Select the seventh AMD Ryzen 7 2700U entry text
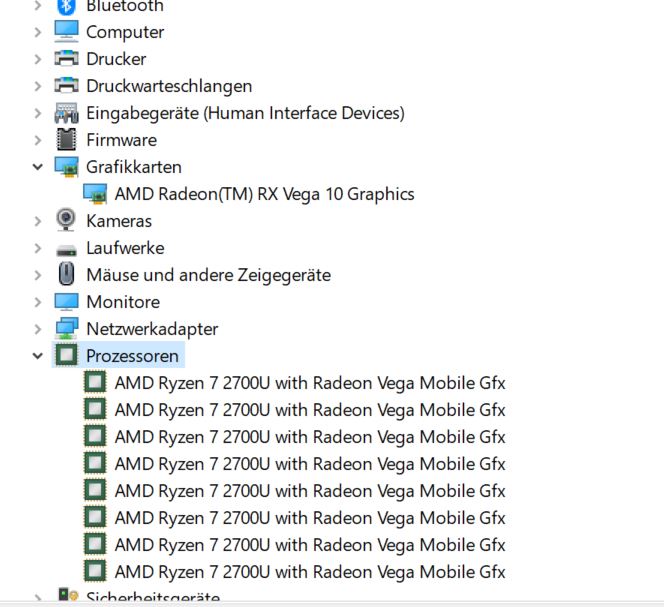 310,545
